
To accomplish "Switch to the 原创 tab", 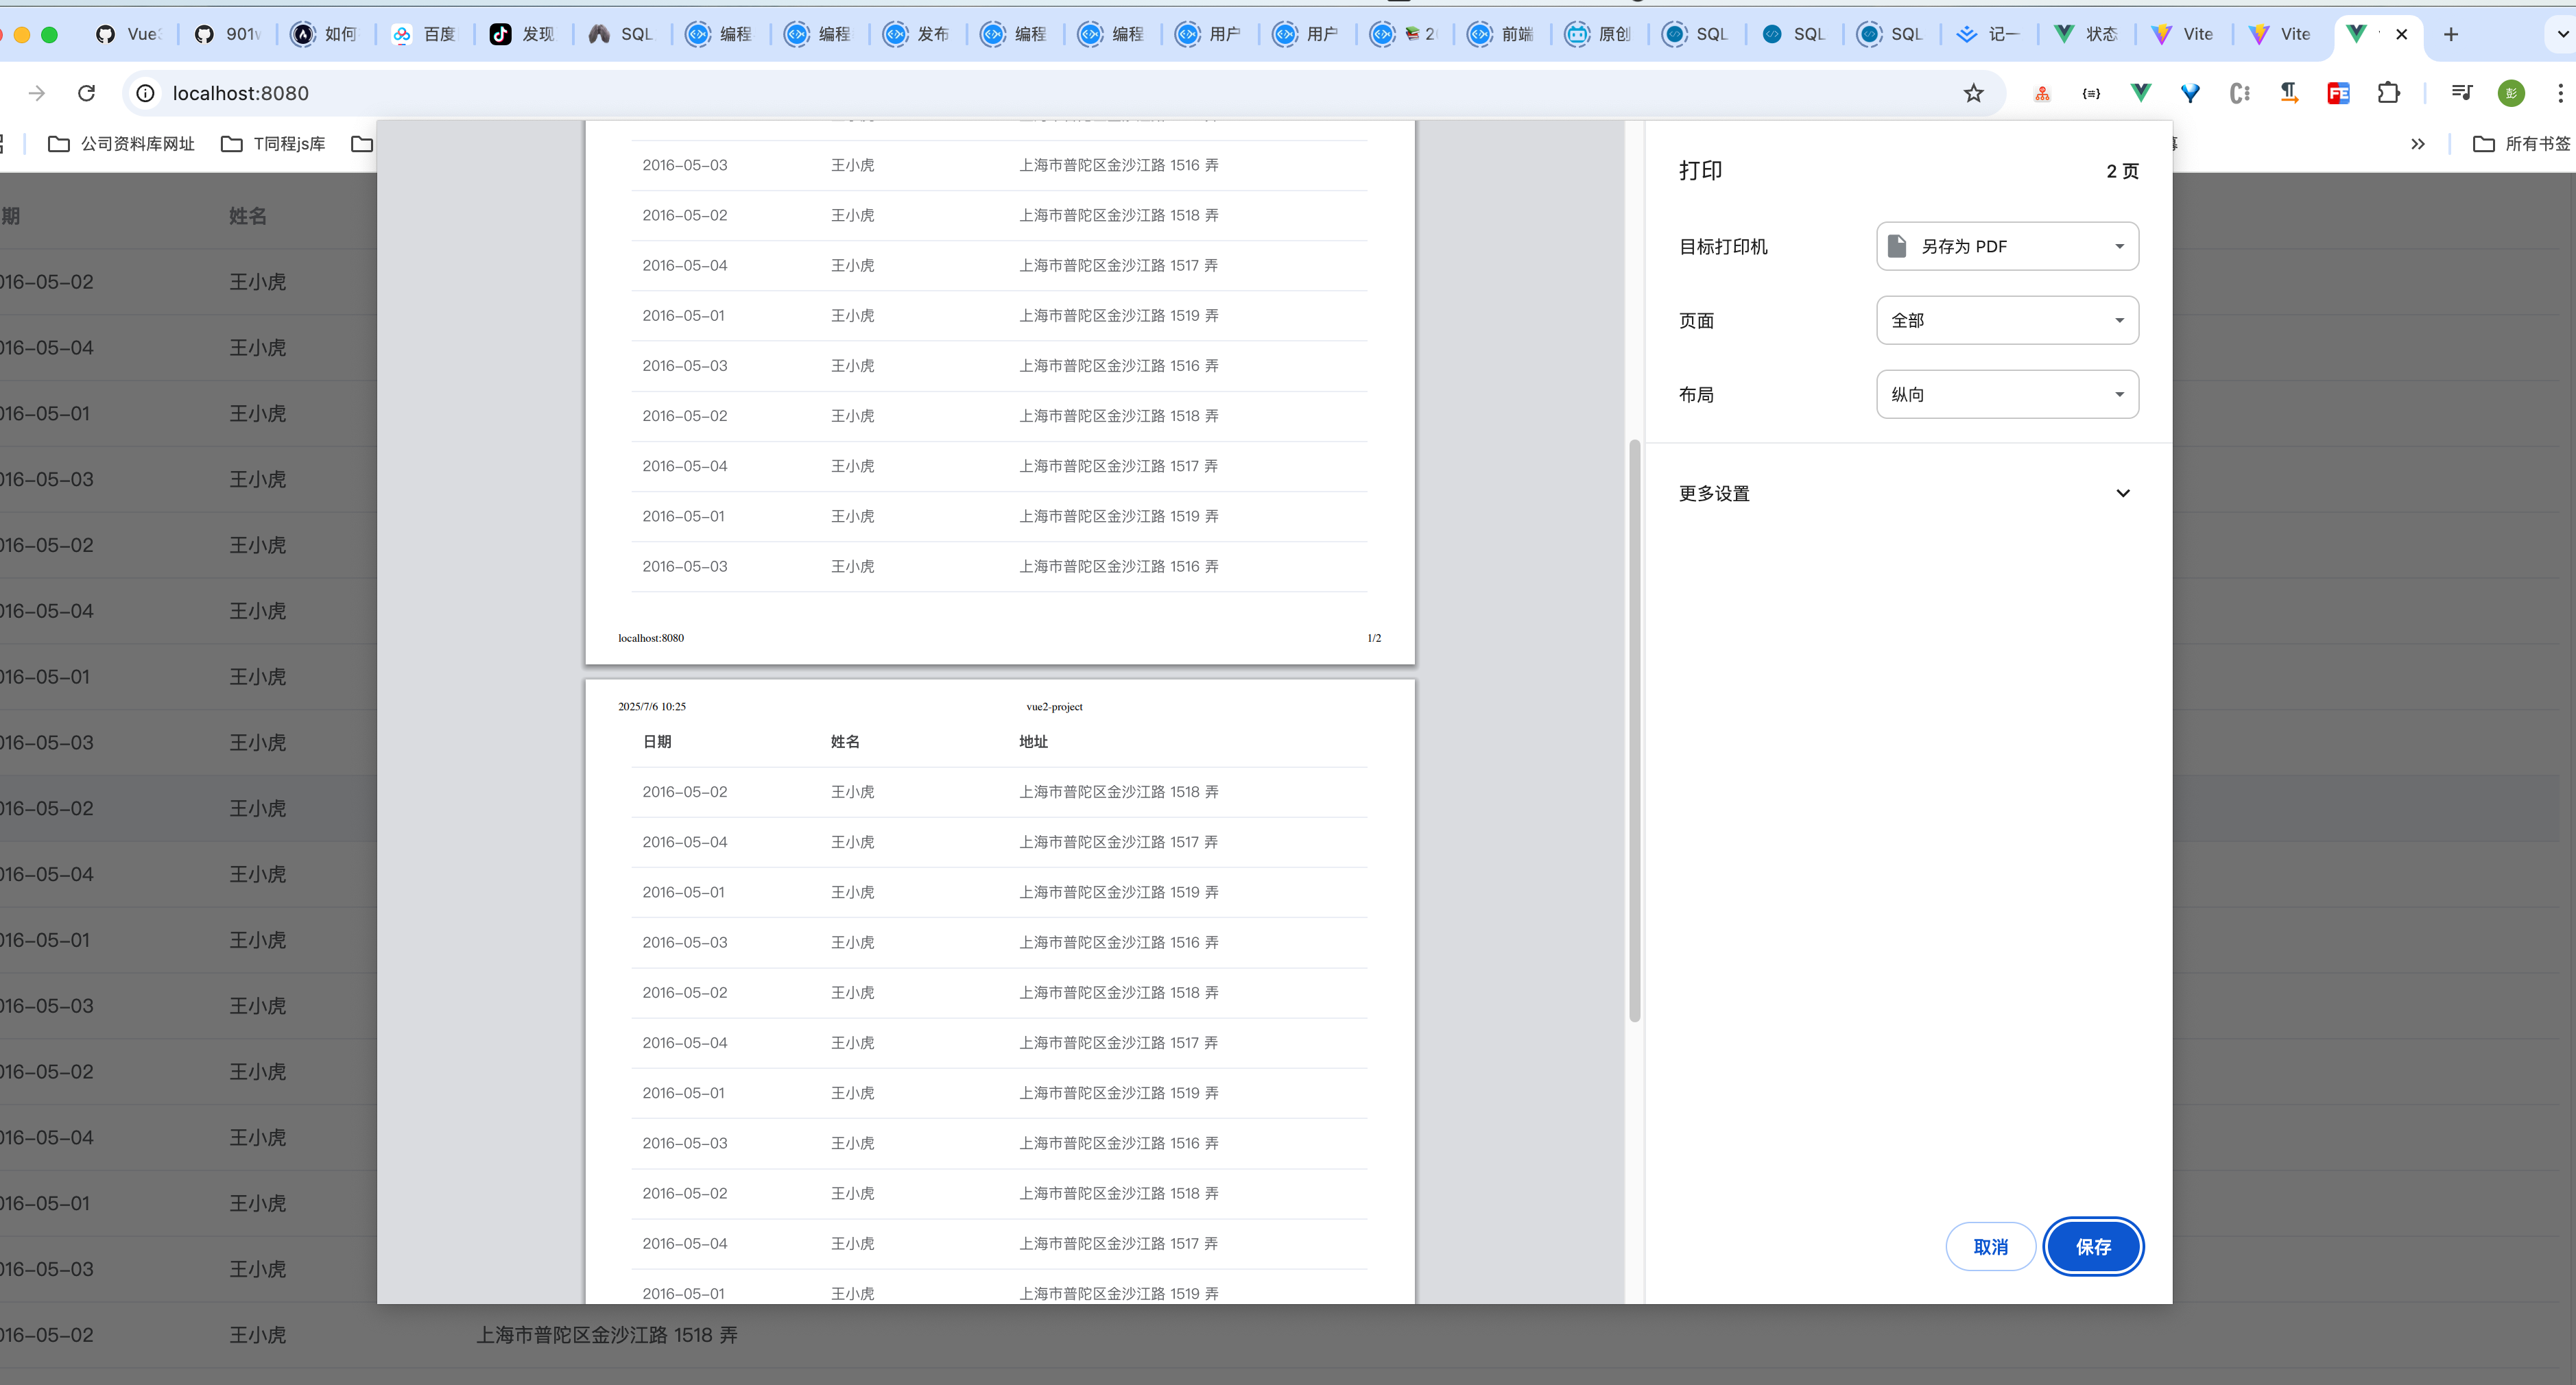I will coord(1598,34).
